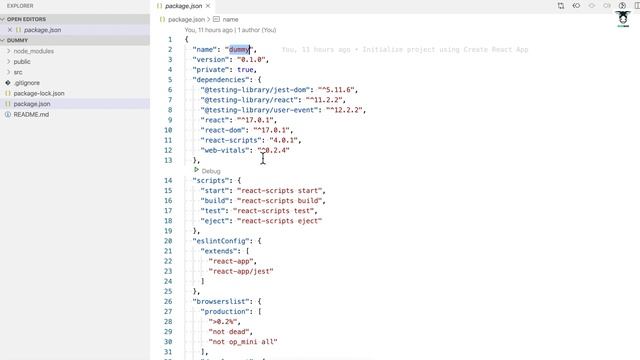Open package.json breadcrumb segment
Screen dimensions: 640x360
pyautogui.click(x=186, y=19)
